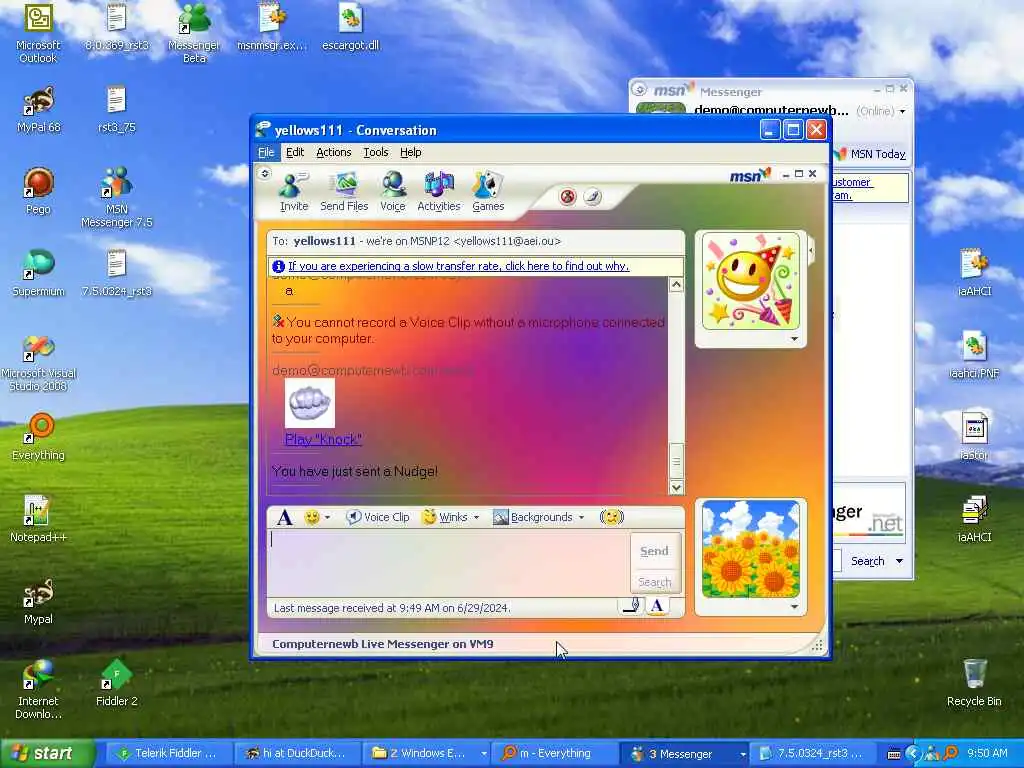Open the File menu
This screenshot has width=1024, height=768.
point(266,152)
